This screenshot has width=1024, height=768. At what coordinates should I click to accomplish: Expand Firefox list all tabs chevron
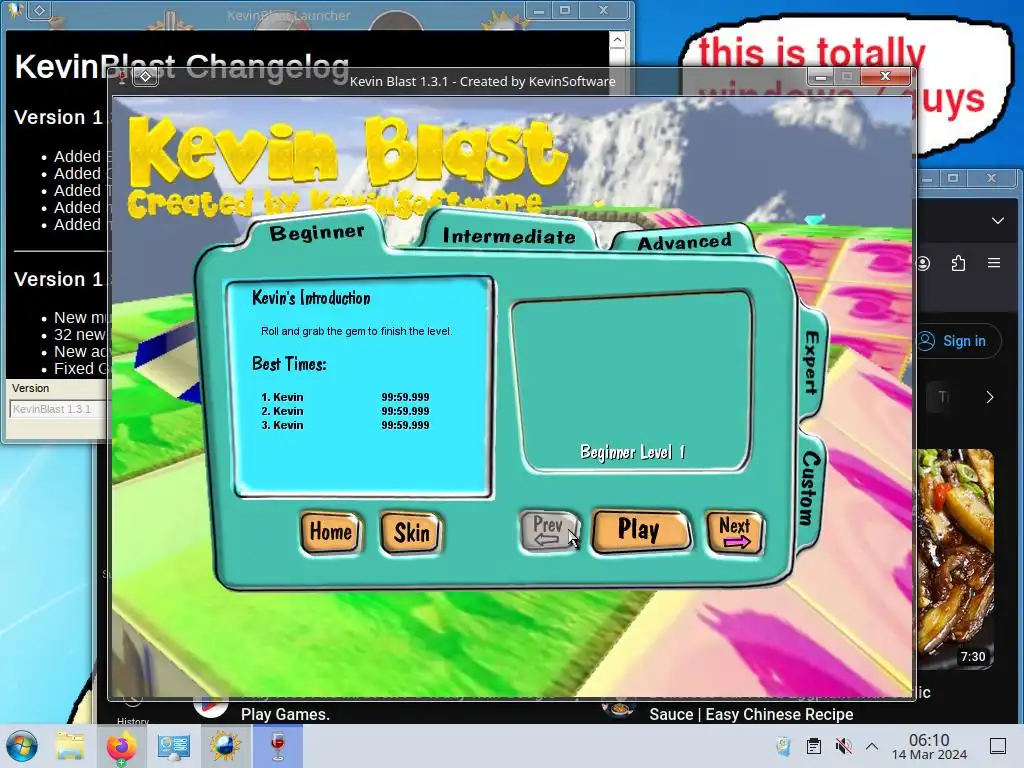[998, 221]
